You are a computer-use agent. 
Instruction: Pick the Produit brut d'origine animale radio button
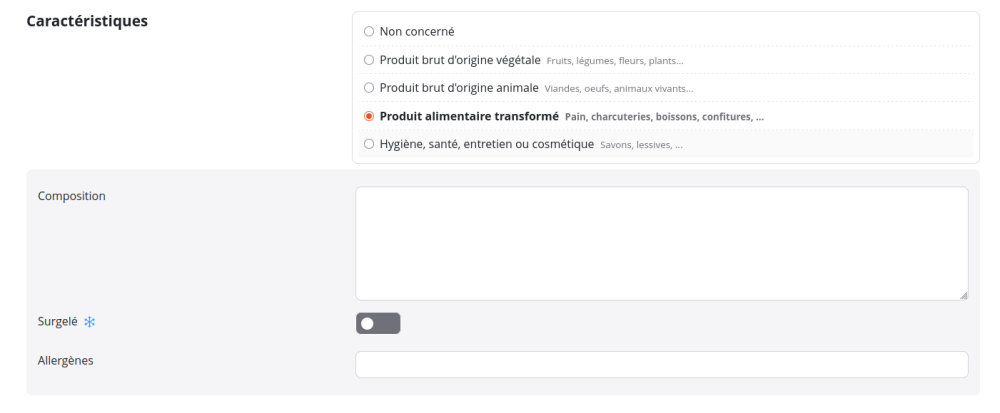point(369,88)
